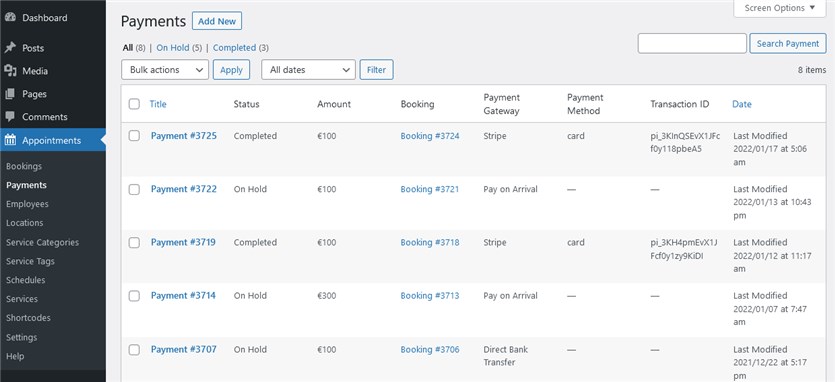
Task: Open Booking #3718 link
Action: click(x=430, y=242)
